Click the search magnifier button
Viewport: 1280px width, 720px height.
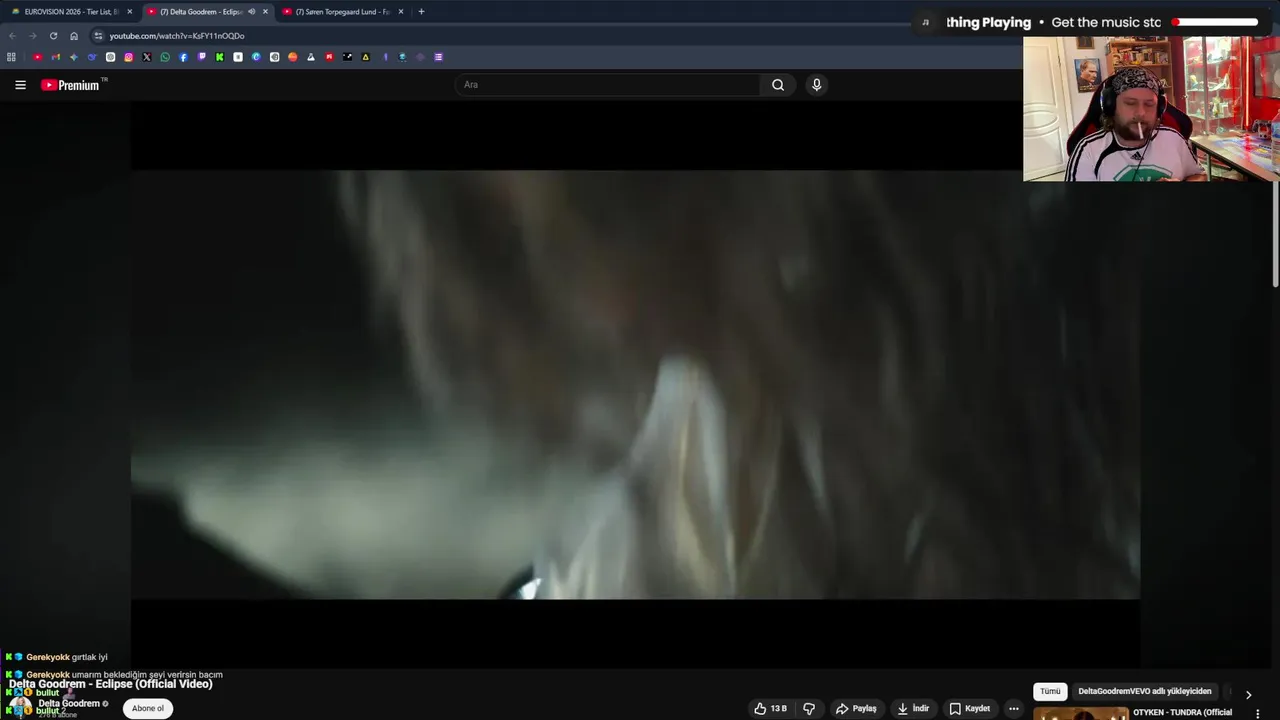[x=778, y=85]
